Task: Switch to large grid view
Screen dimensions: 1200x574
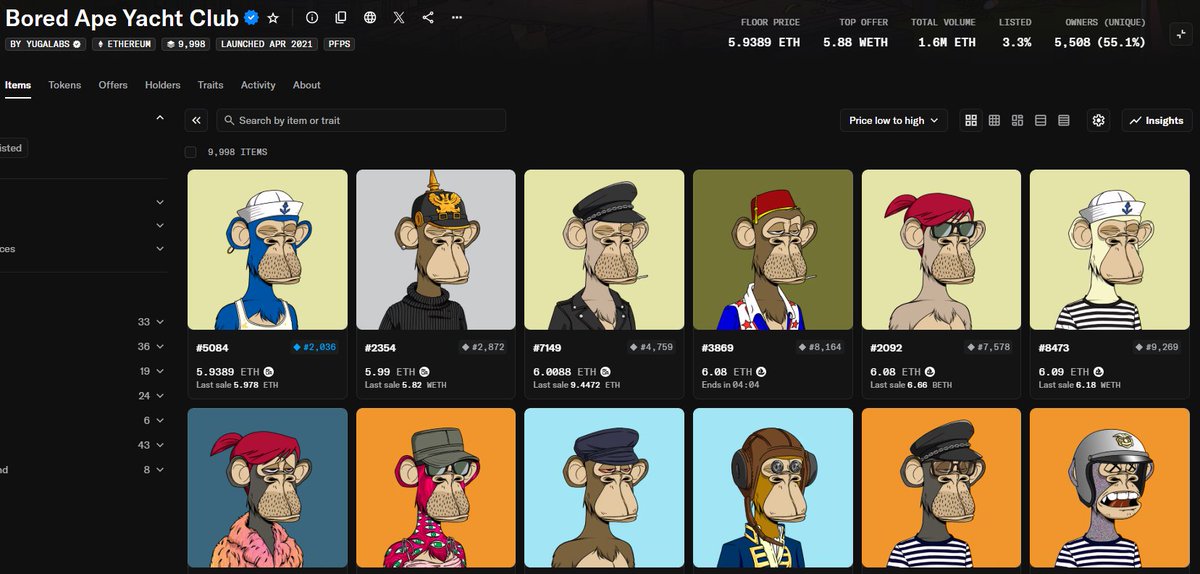Action: coord(971,120)
